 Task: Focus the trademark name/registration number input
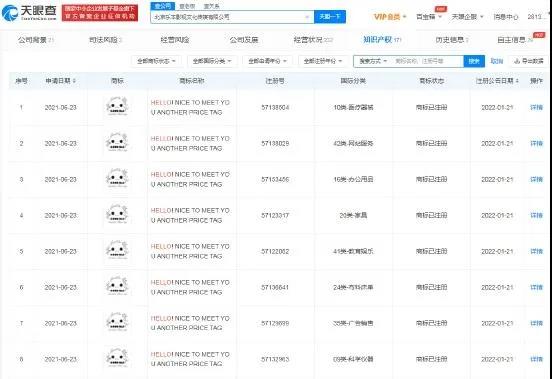(x=427, y=61)
